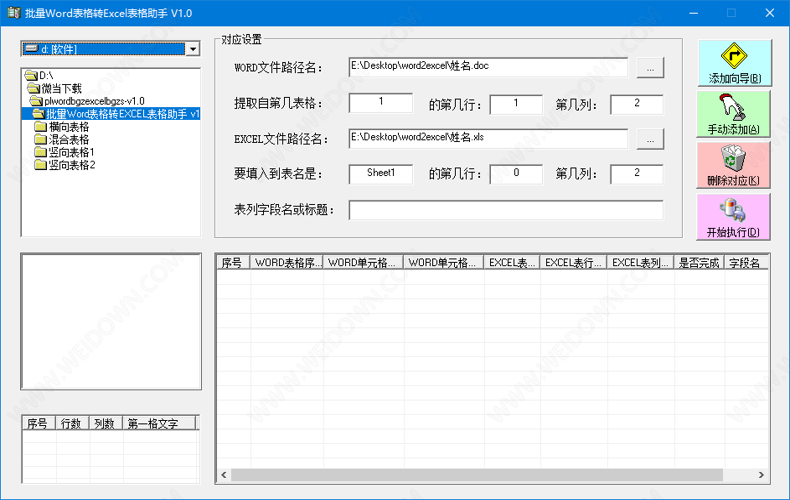The width and height of the screenshot is (790, 500).
Task: Click the horizontal scrollbar left arrow
Action: pos(224,475)
